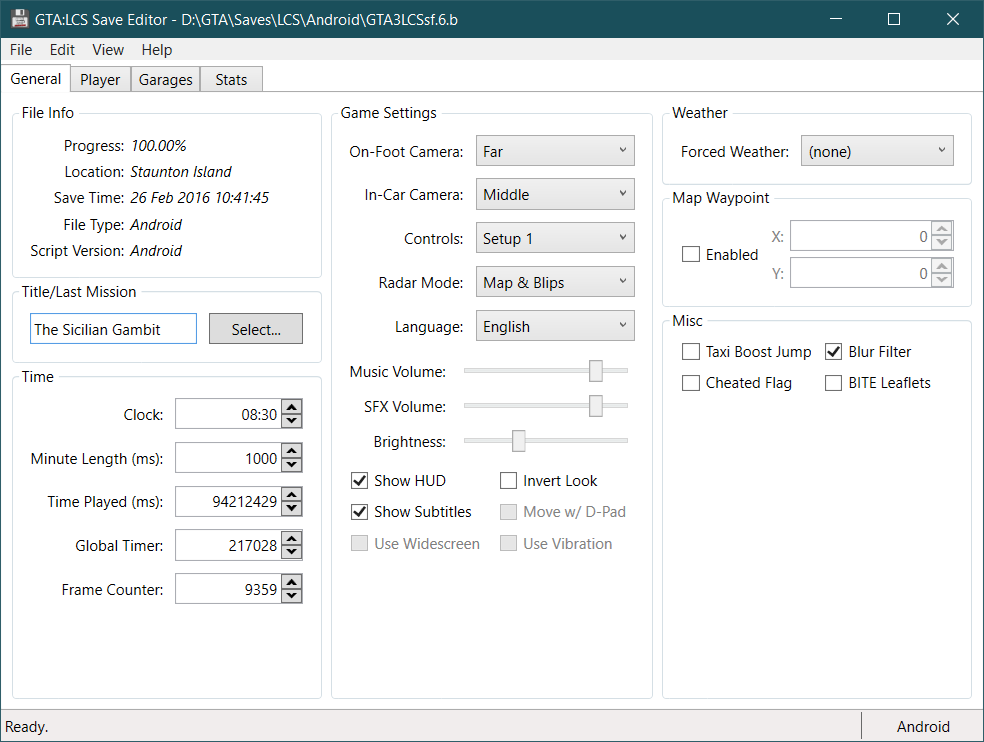Image resolution: width=984 pixels, height=742 pixels.
Task: Decrement the Frame Counter down arrow
Action: (x=292, y=596)
